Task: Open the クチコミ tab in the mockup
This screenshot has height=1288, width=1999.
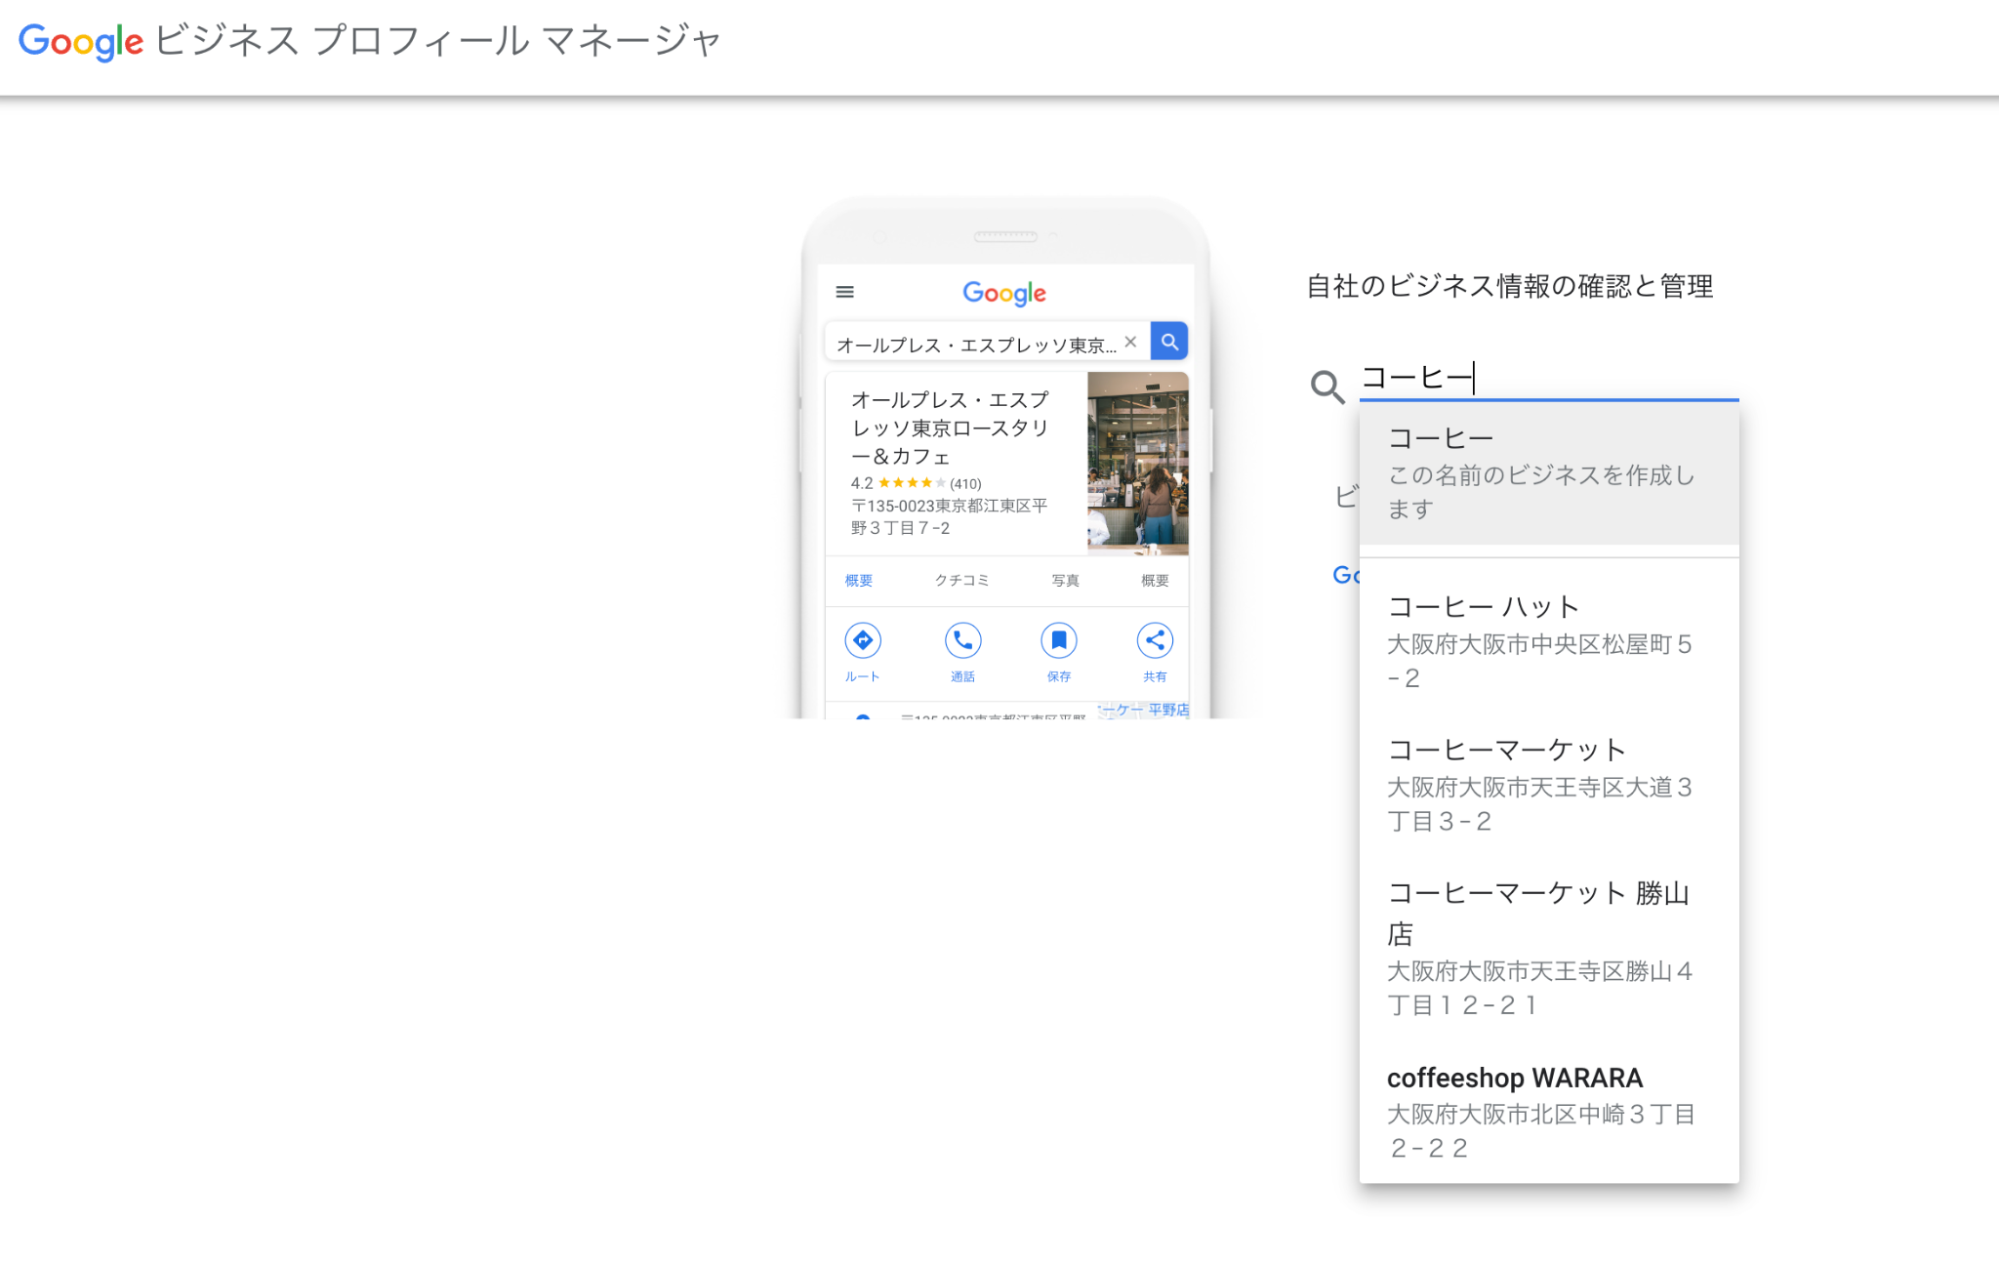Action: point(962,580)
